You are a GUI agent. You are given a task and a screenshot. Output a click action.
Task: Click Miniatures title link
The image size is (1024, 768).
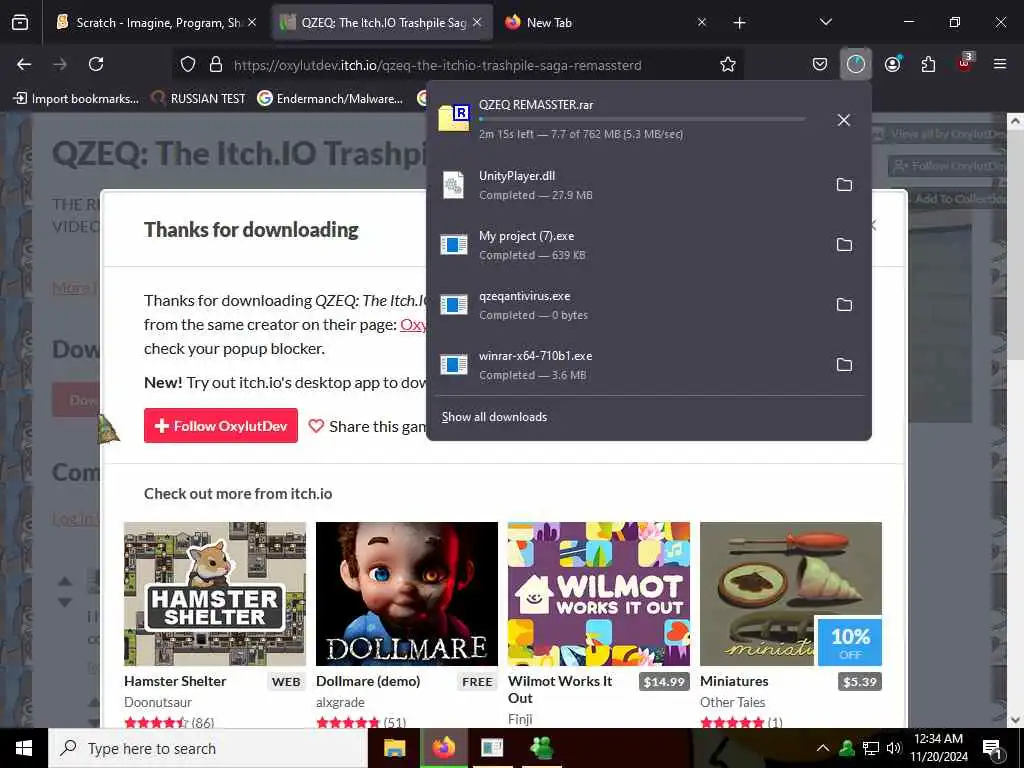point(734,681)
